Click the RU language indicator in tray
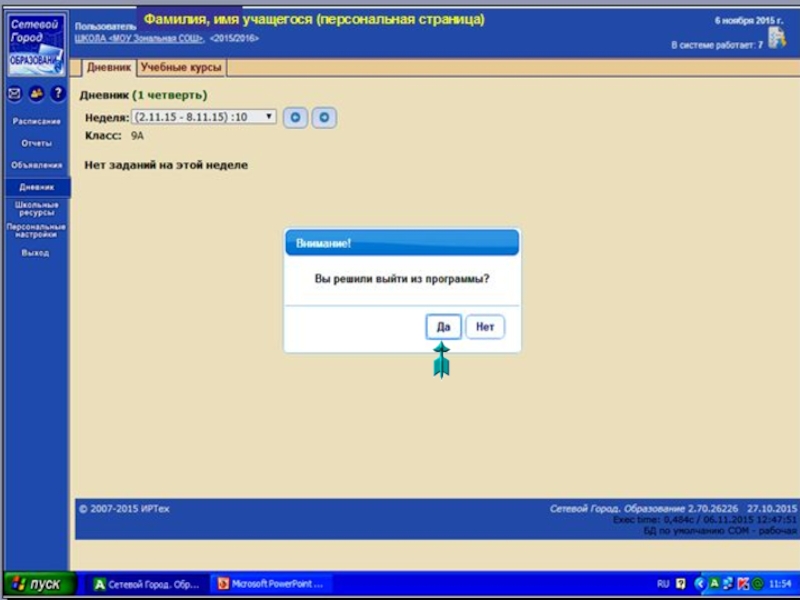The image size is (800, 600). 663,584
